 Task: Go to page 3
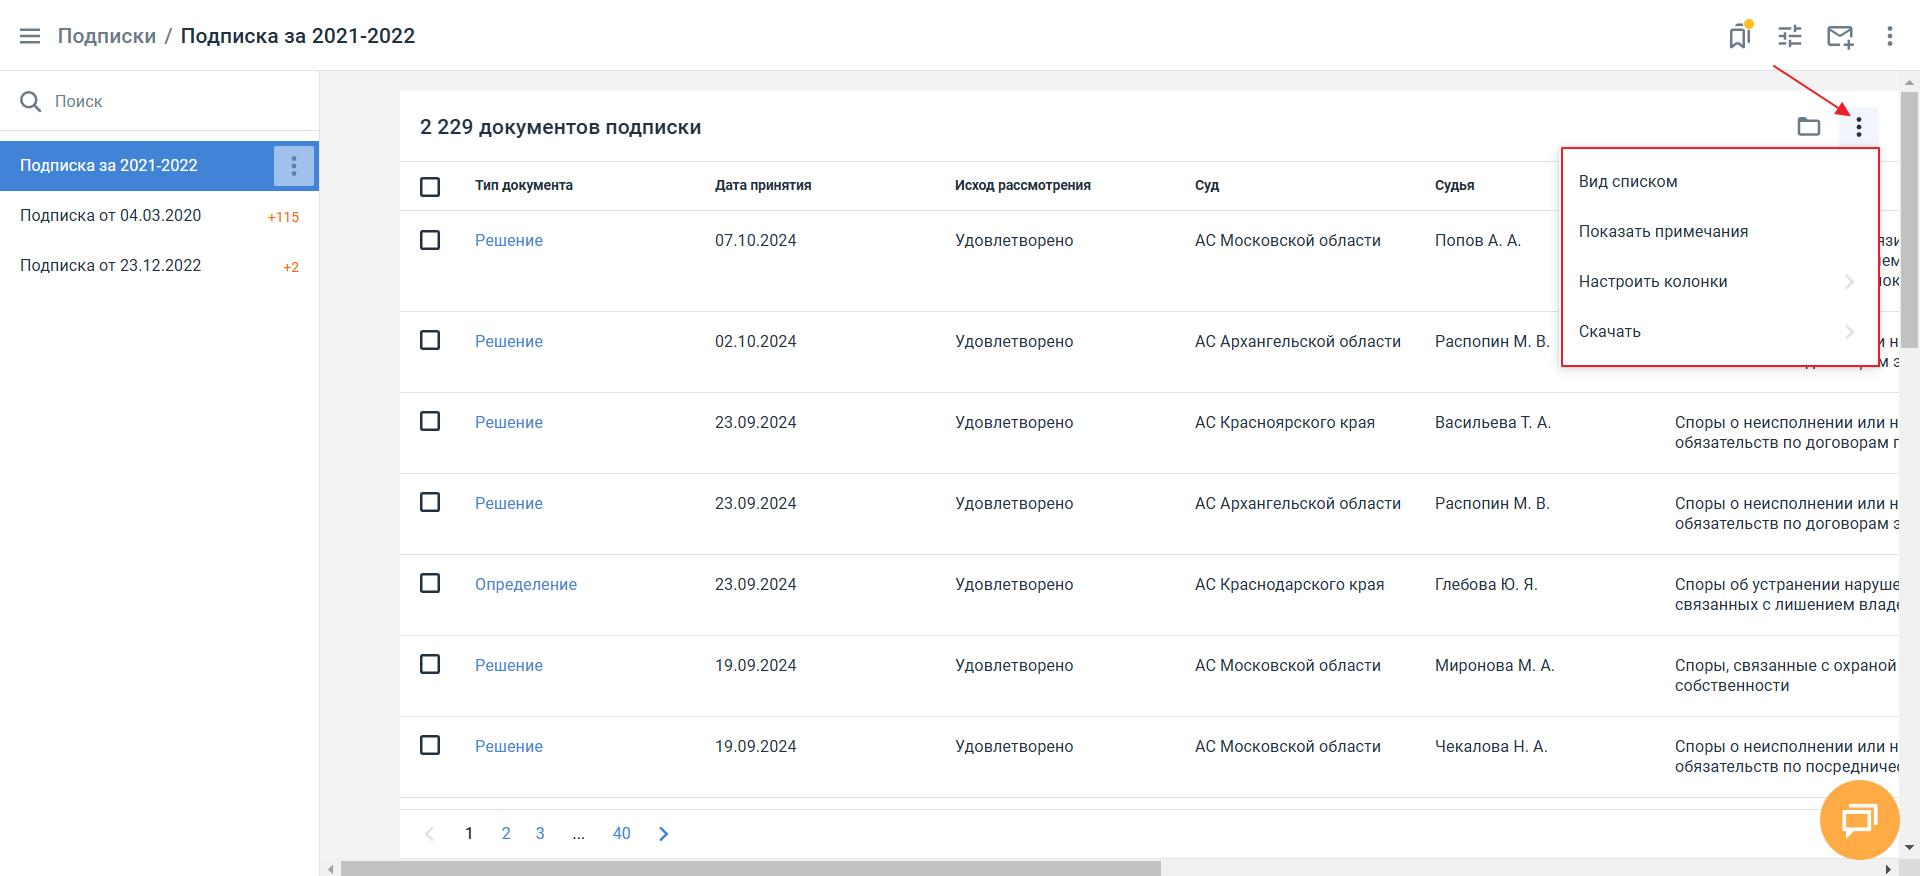coord(540,834)
